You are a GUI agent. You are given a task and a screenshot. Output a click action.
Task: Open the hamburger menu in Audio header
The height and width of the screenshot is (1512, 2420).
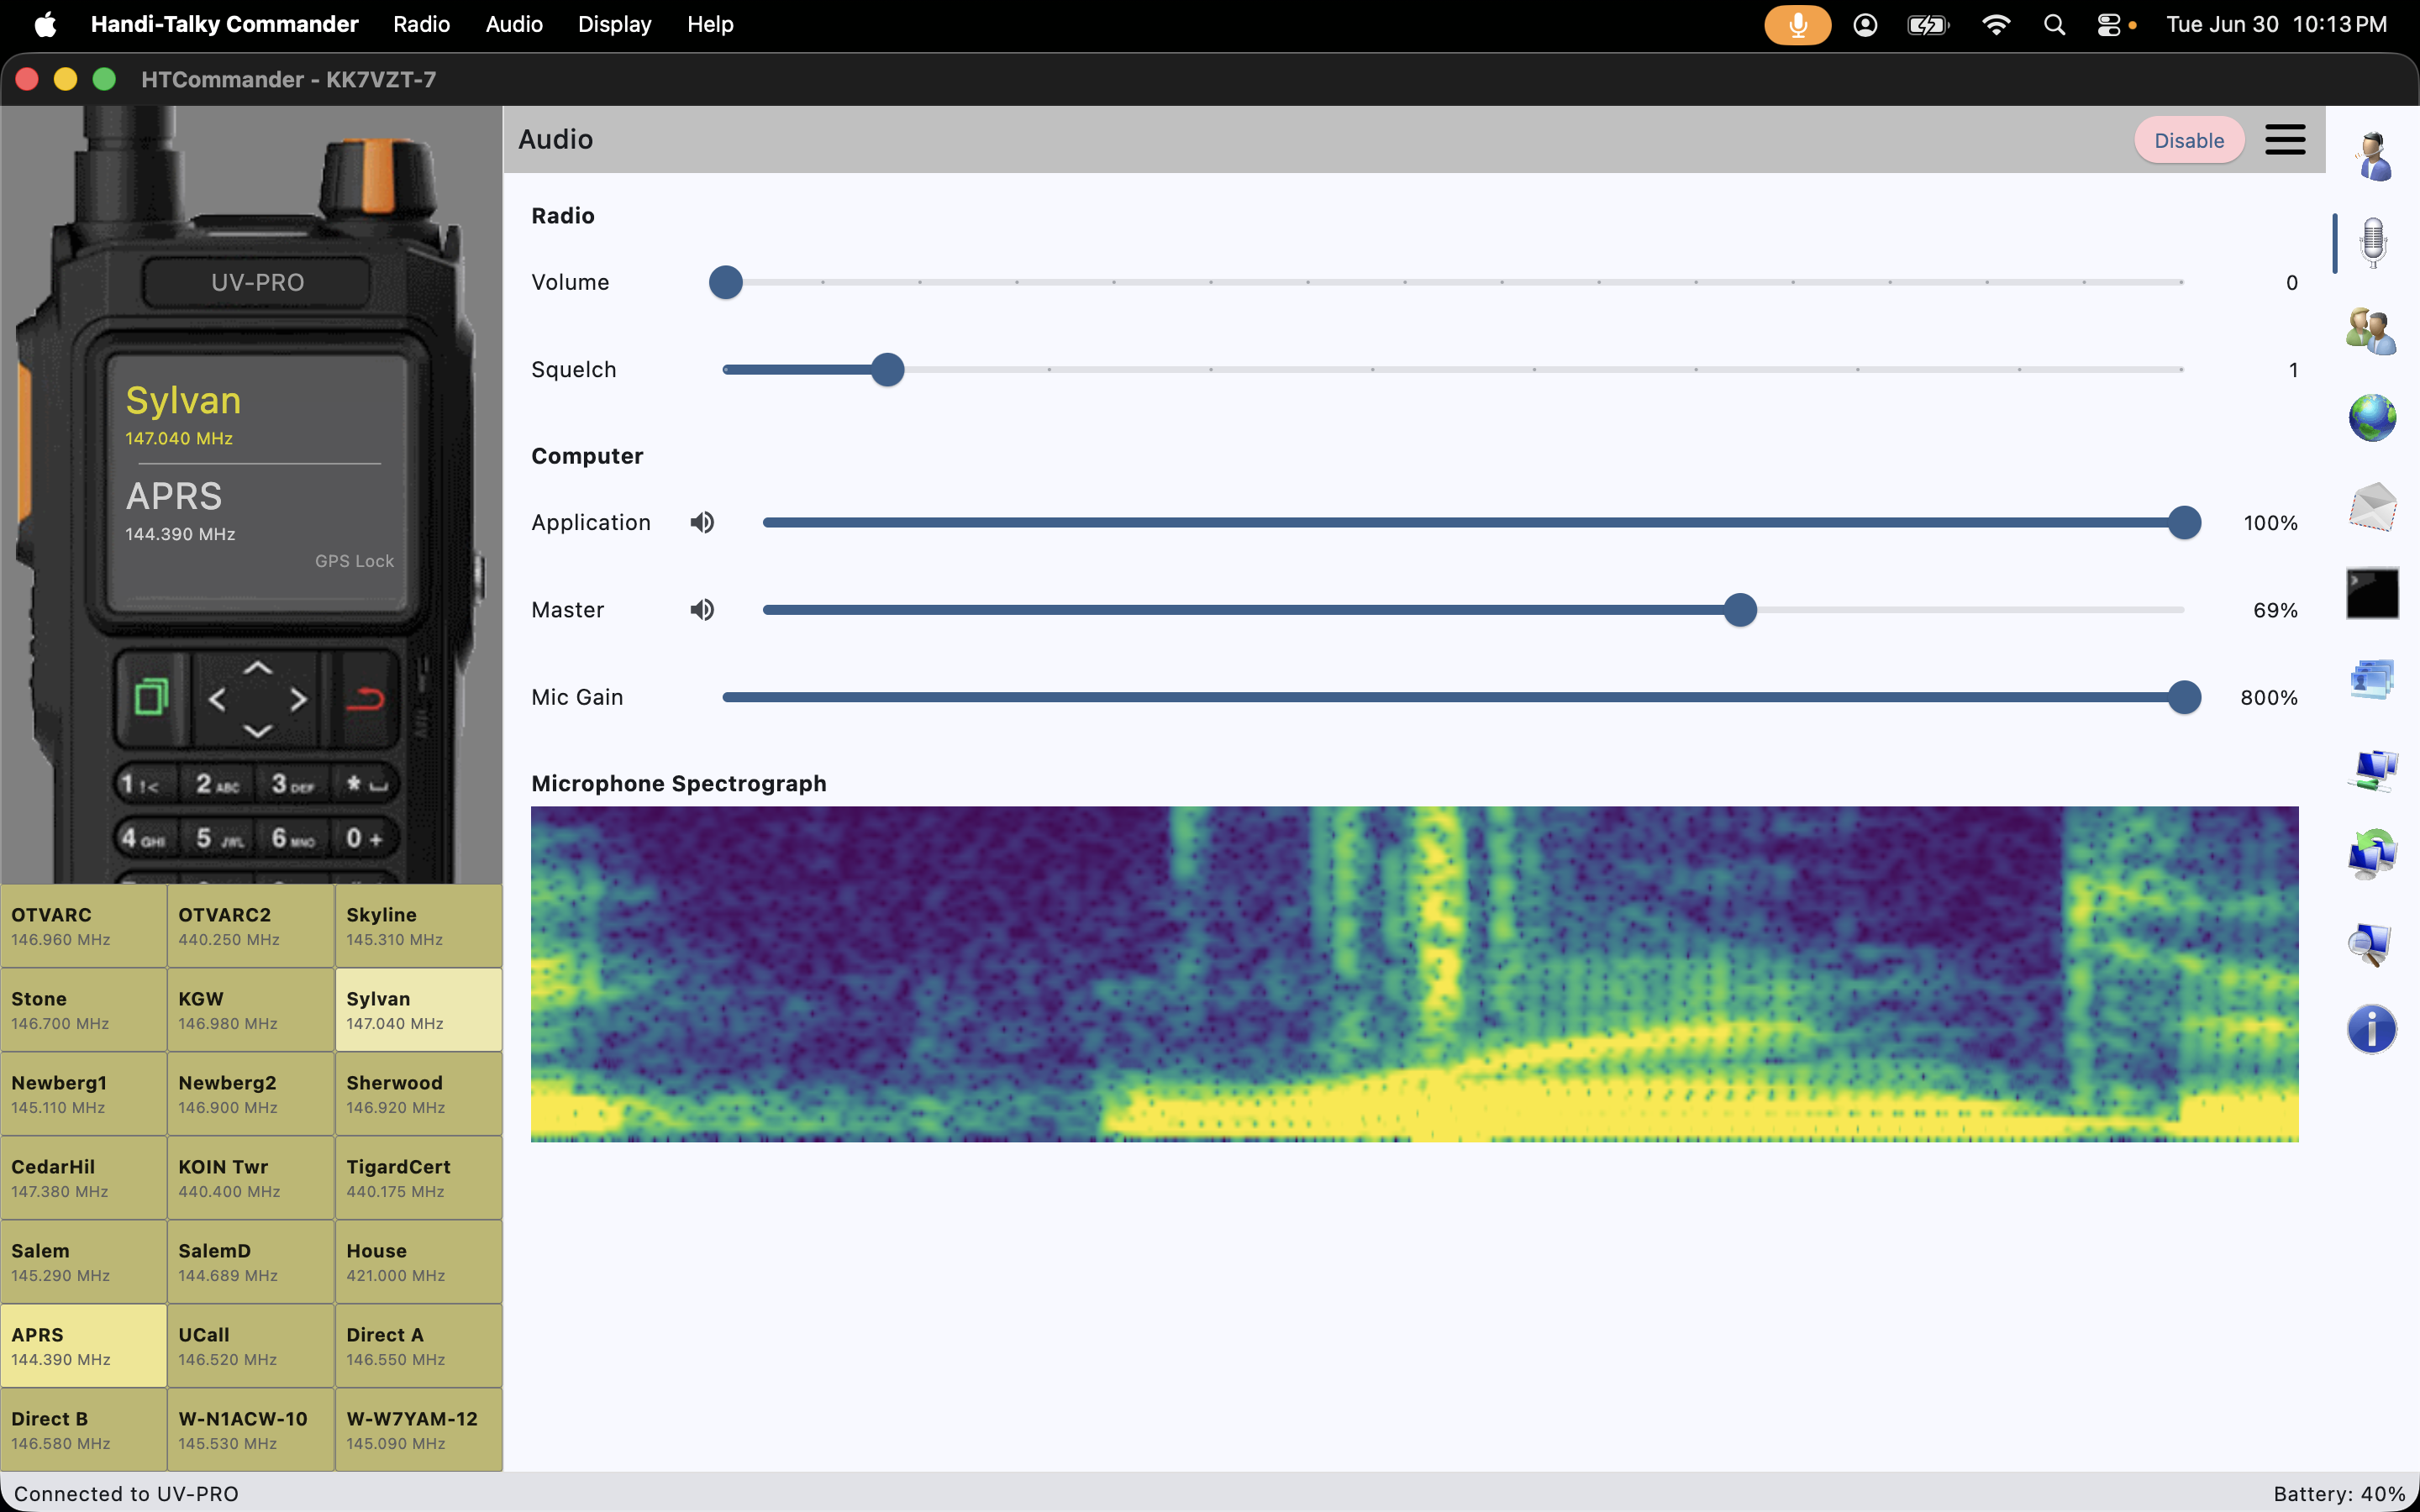point(2285,140)
